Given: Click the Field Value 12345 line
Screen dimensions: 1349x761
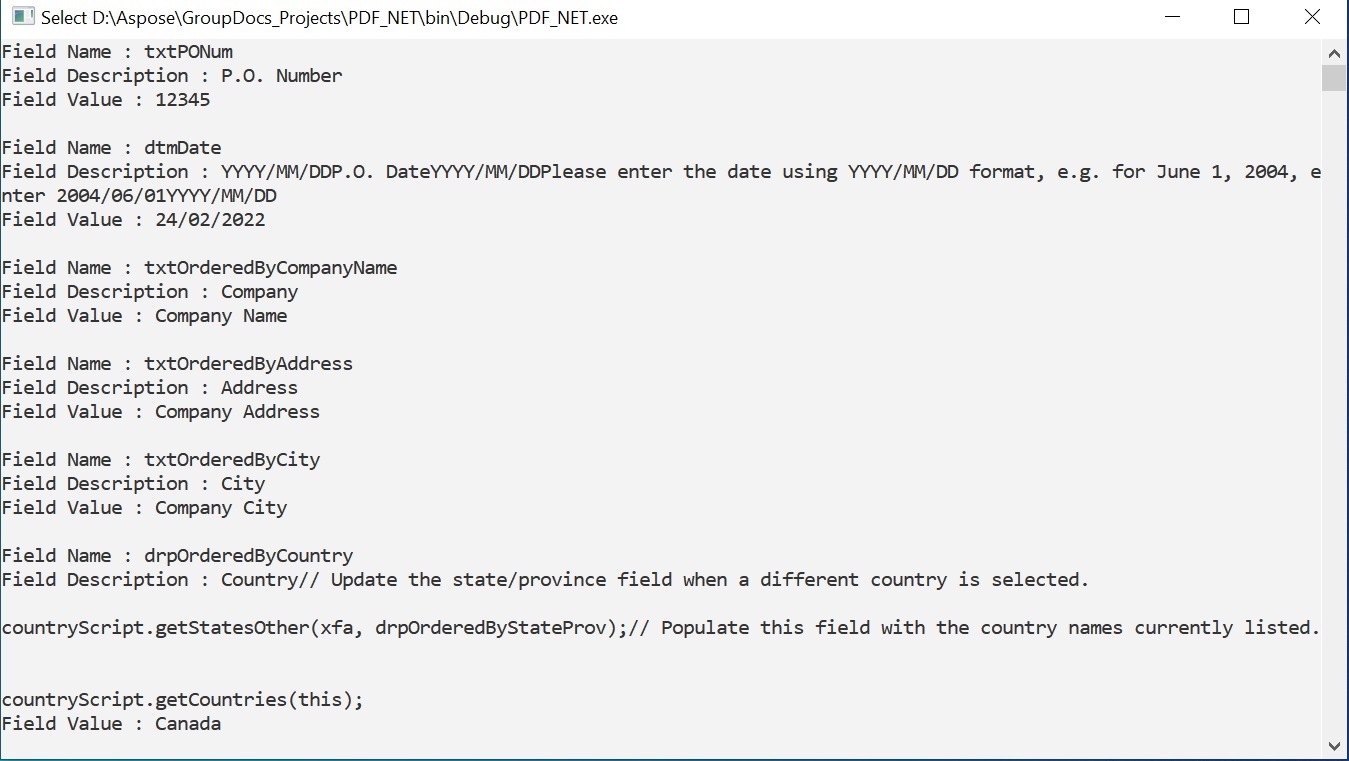Looking at the screenshot, I should point(105,99).
